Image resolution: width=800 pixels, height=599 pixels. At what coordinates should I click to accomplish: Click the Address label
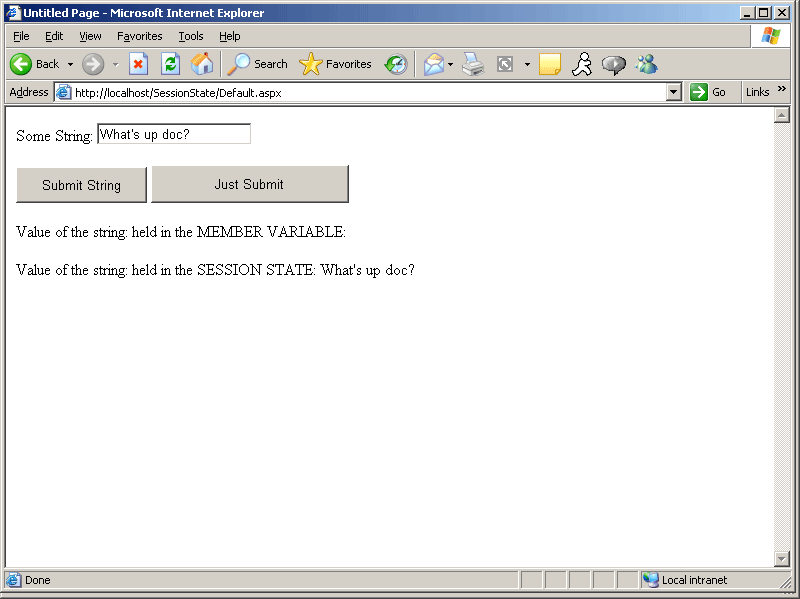(x=29, y=92)
